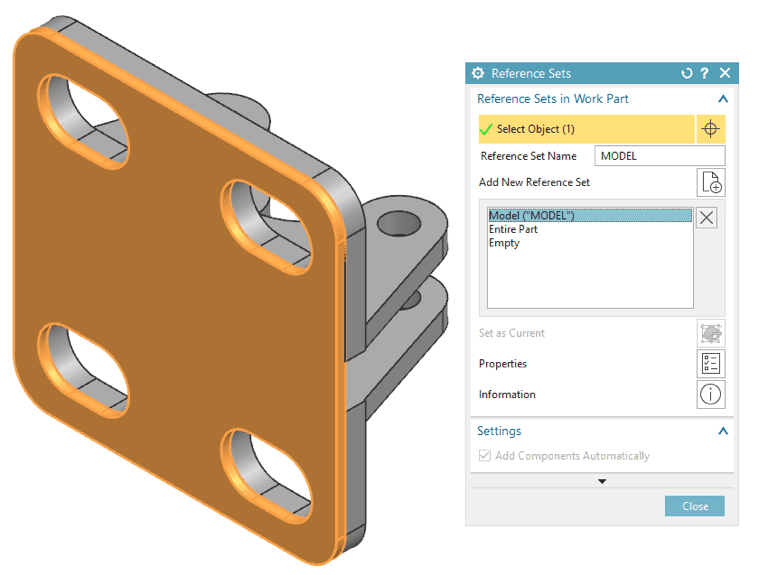Select Model ("MODEL") in the list
The height and width of the screenshot is (575, 758).
590,215
